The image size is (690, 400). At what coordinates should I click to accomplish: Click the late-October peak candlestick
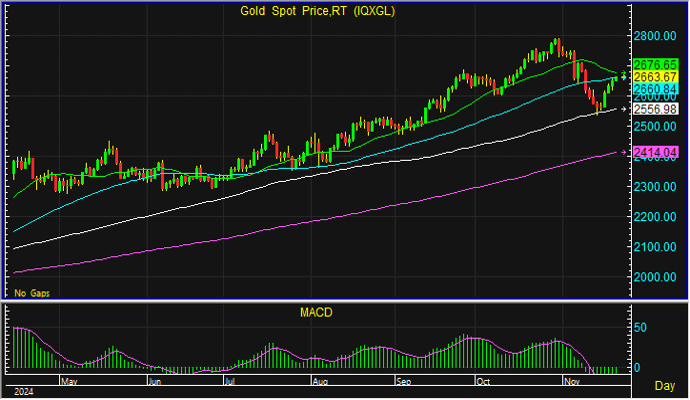pos(556,45)
